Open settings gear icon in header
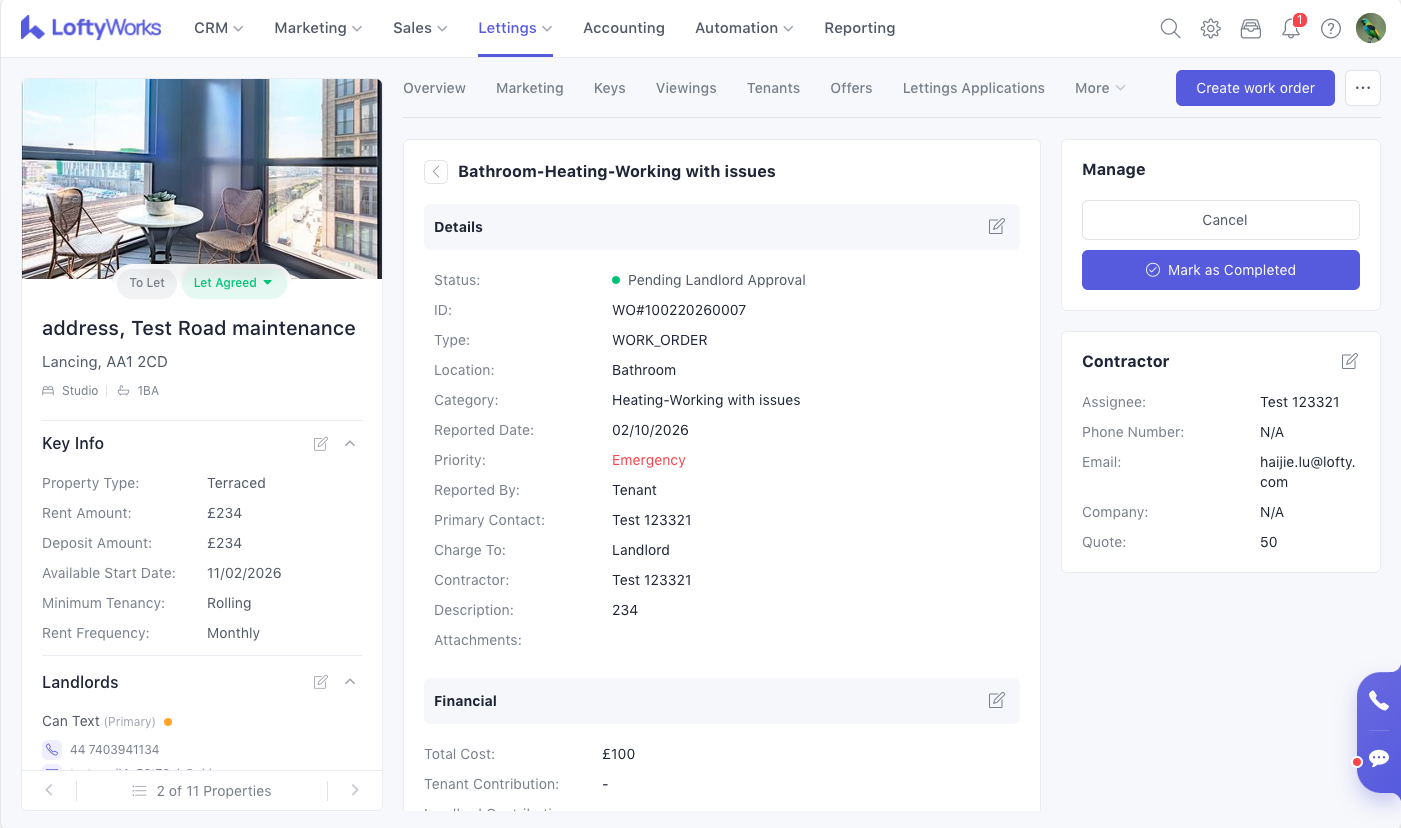 [1210, 28]
